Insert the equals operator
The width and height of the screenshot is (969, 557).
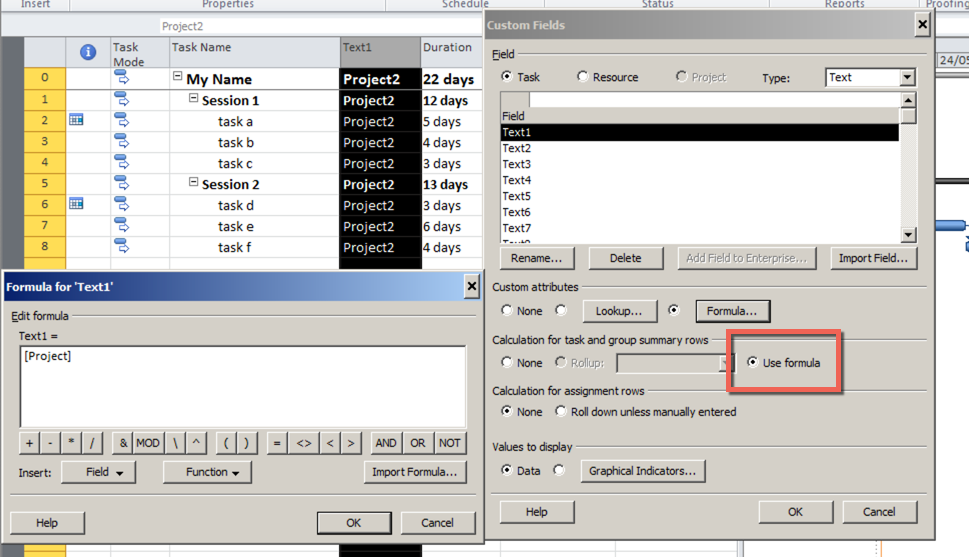277,443
